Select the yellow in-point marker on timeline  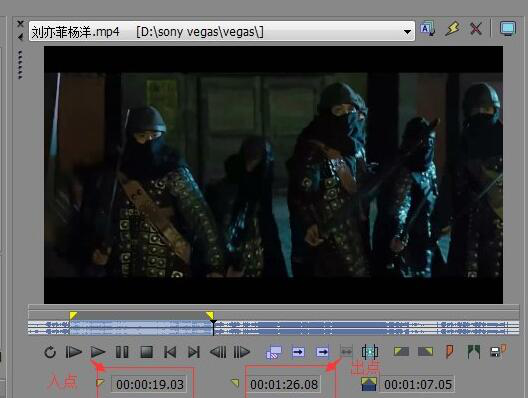tap(73, 316)
